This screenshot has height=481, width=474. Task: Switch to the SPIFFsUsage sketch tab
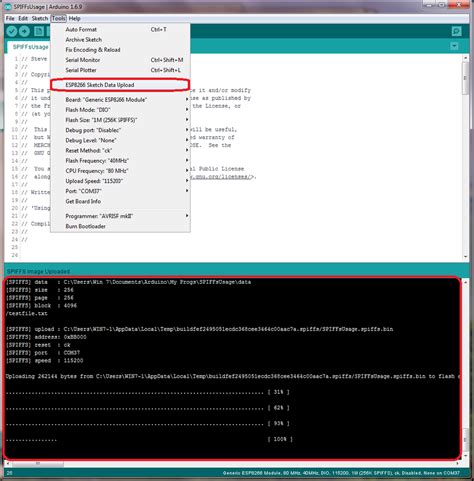pyautogui.click(x=30, y=47)
